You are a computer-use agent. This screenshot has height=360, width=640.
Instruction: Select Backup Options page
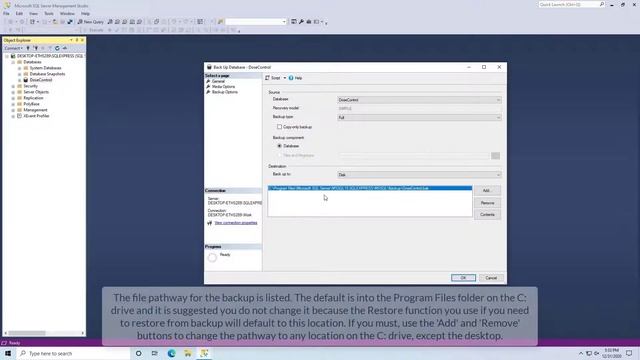point(224,92)
